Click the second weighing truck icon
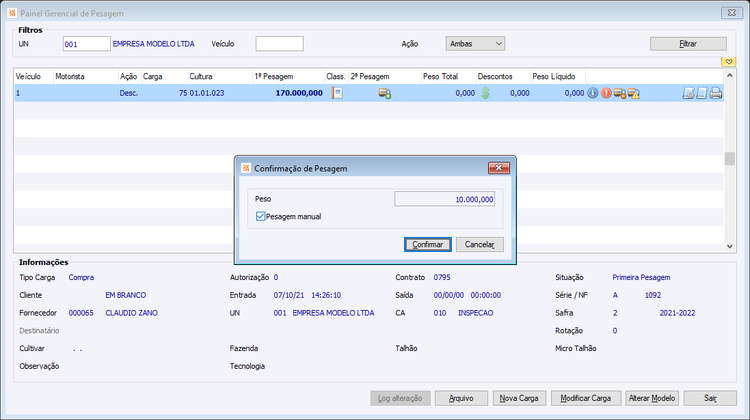Viewport: 750px width, 420px height. [x=385, y=93]
